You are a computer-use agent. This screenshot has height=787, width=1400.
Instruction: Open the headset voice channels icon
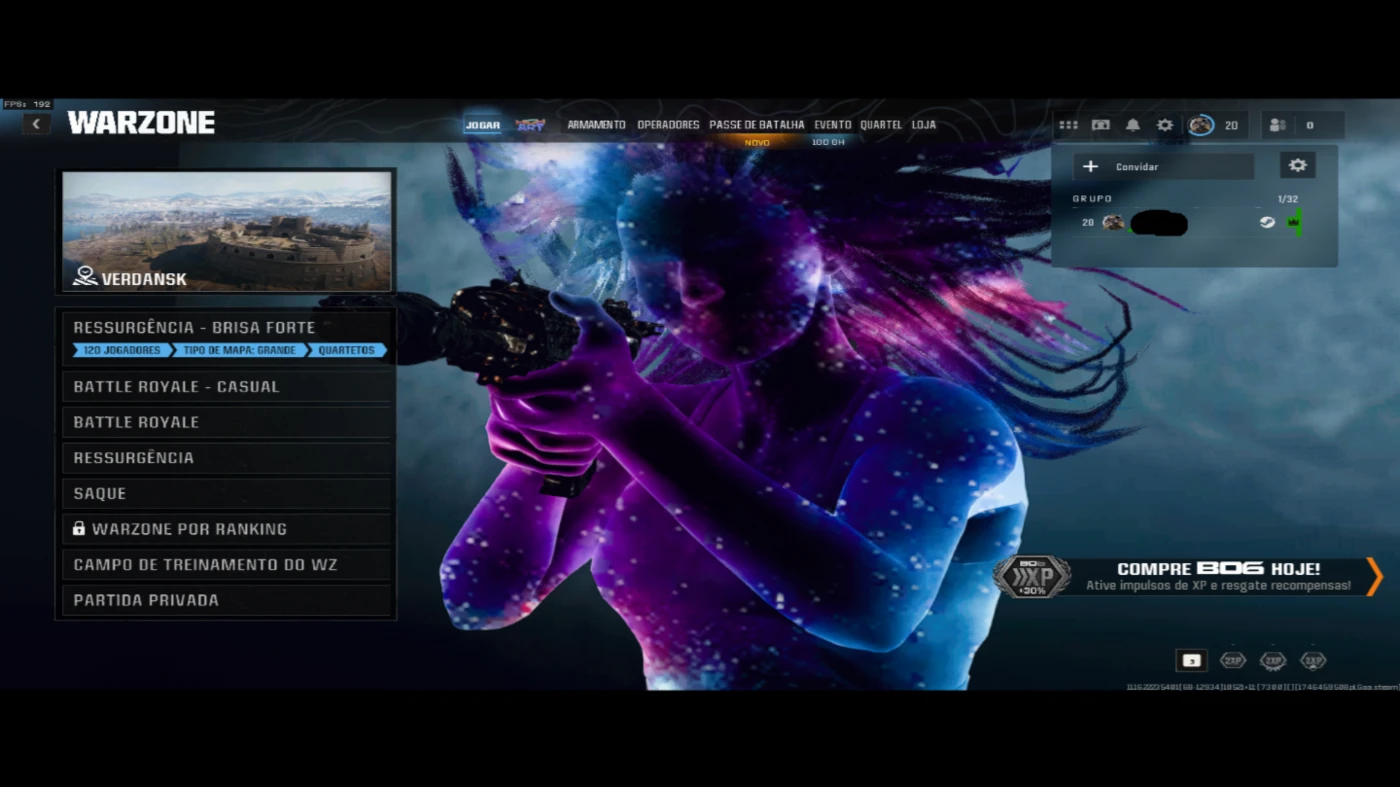1100,125
